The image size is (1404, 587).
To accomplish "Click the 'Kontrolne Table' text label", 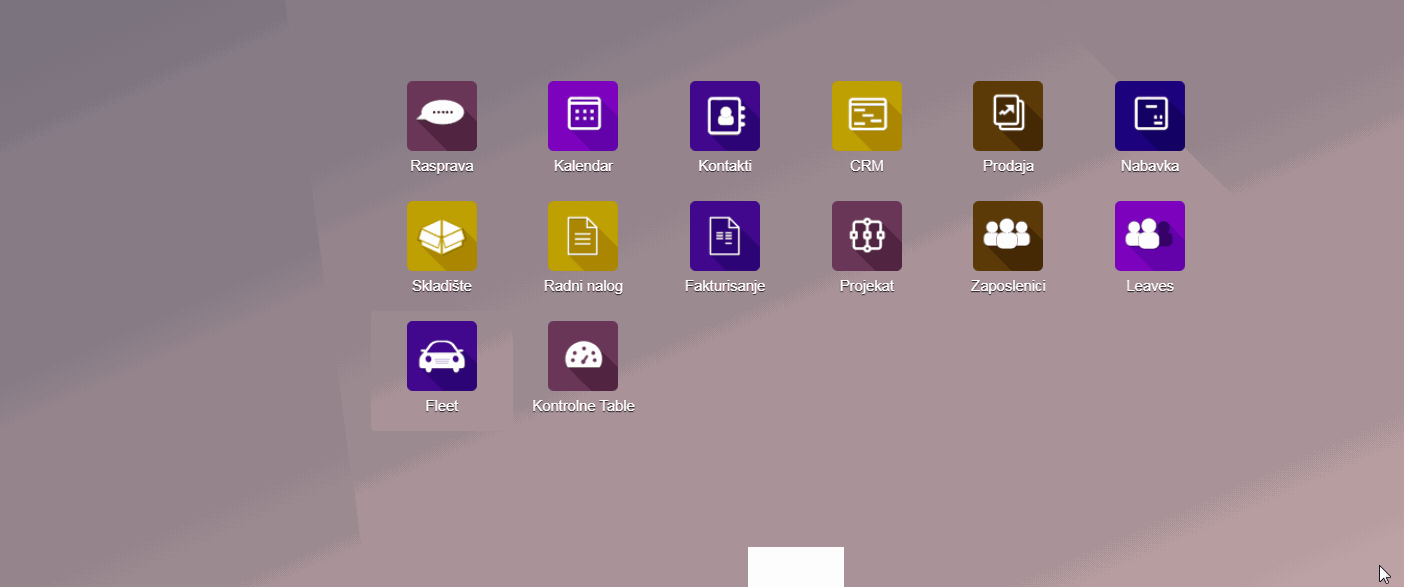I will pyautogui.click(x=583, y=406).
